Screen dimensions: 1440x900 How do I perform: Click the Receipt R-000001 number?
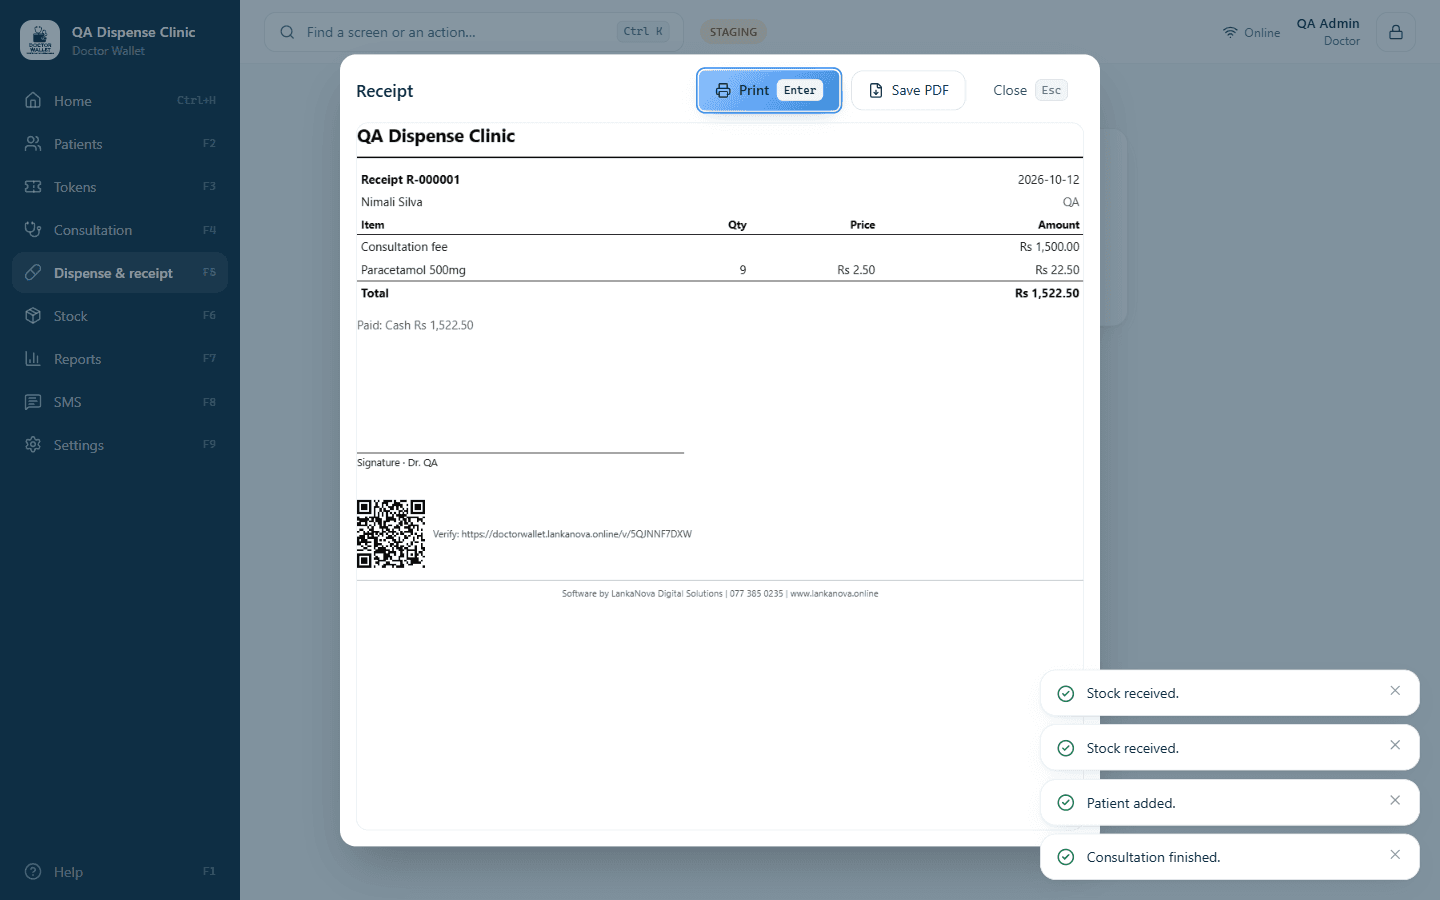point(410,180)
